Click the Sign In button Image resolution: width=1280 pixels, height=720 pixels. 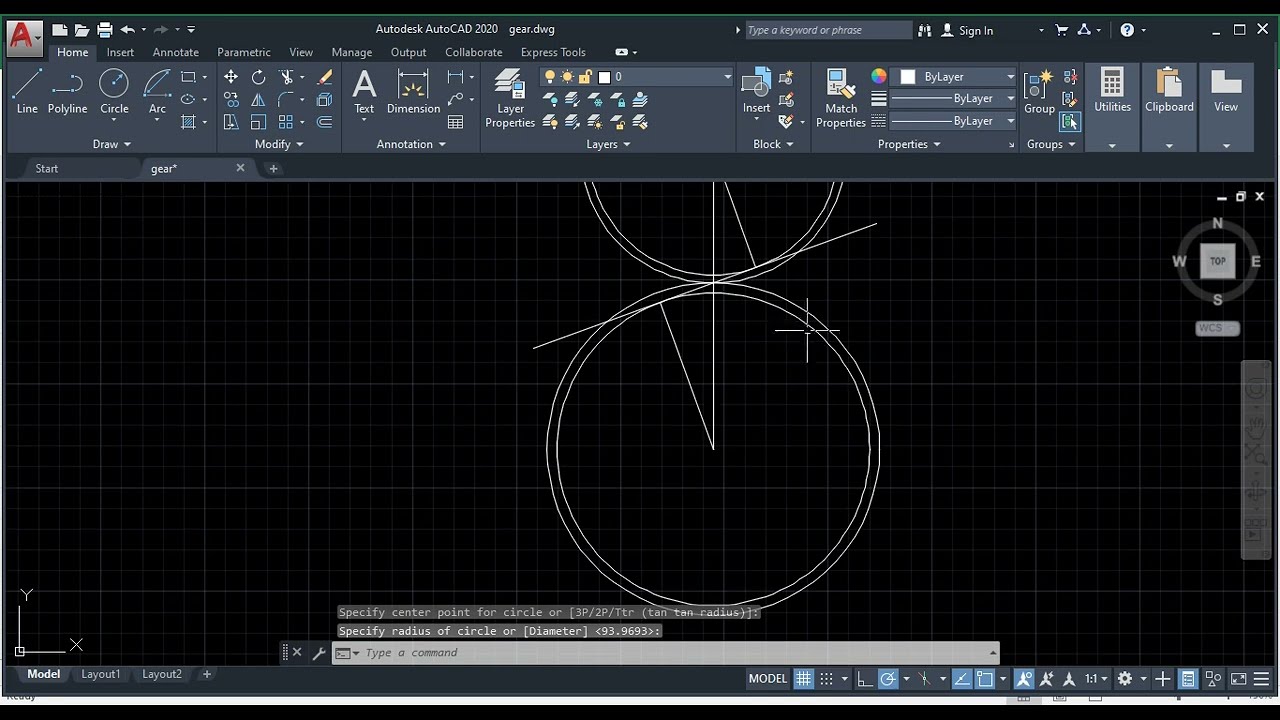(968, 30)
